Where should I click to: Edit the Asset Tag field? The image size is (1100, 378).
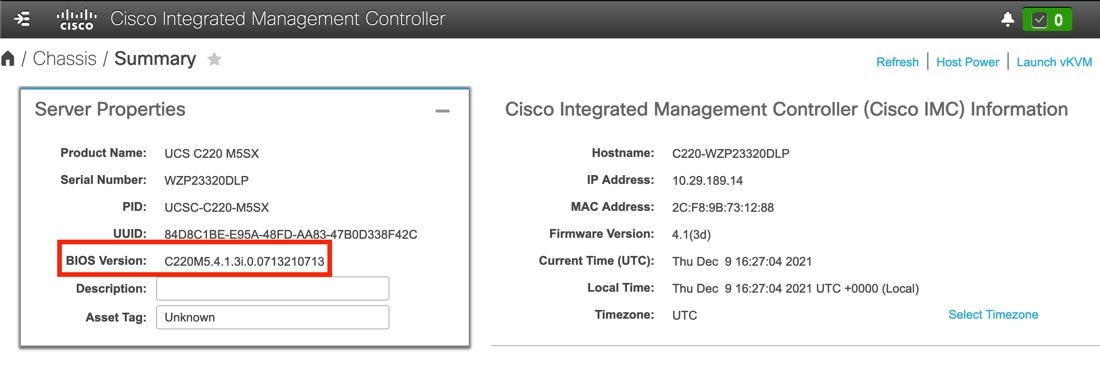pyautogui.click(x=272, y=317)
